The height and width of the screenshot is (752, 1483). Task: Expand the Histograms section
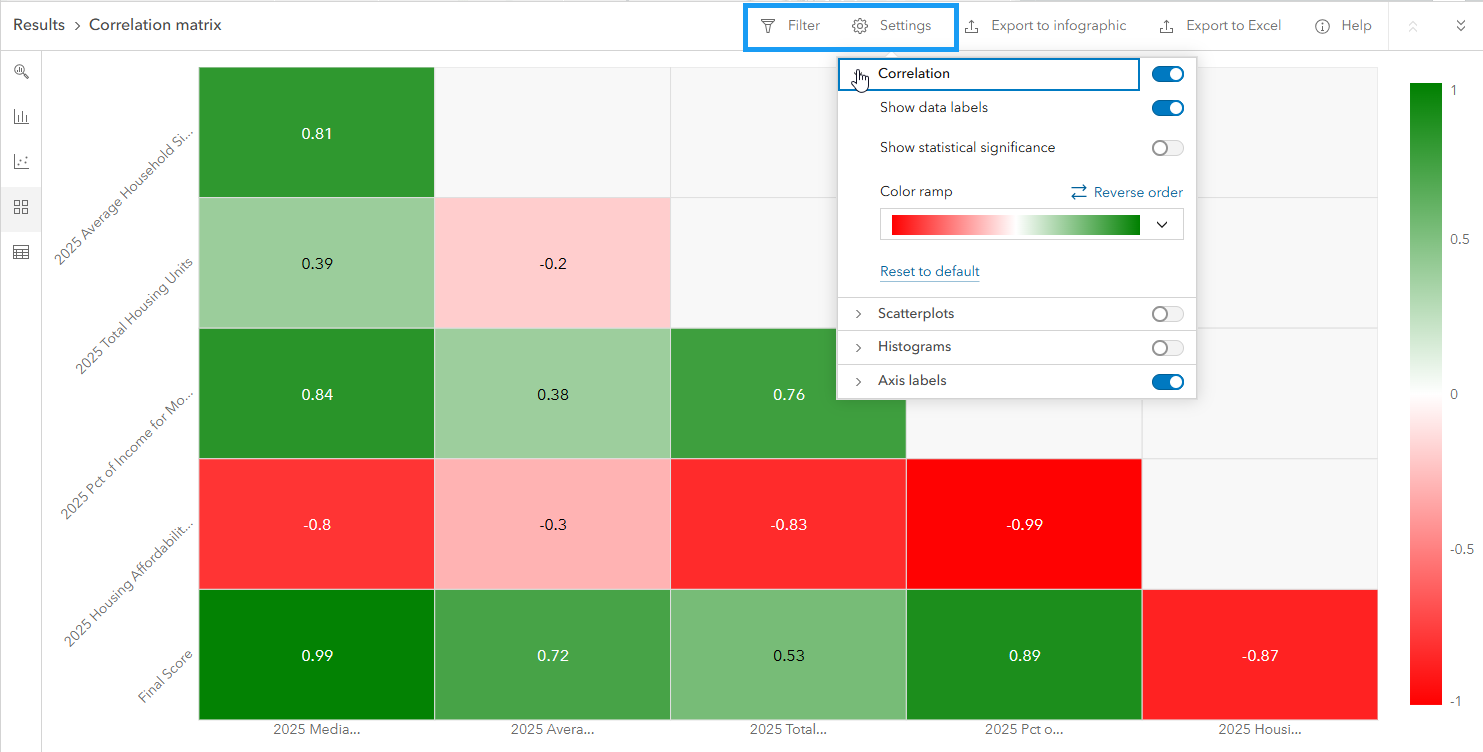pyautogui.click(x=858, y=348)
